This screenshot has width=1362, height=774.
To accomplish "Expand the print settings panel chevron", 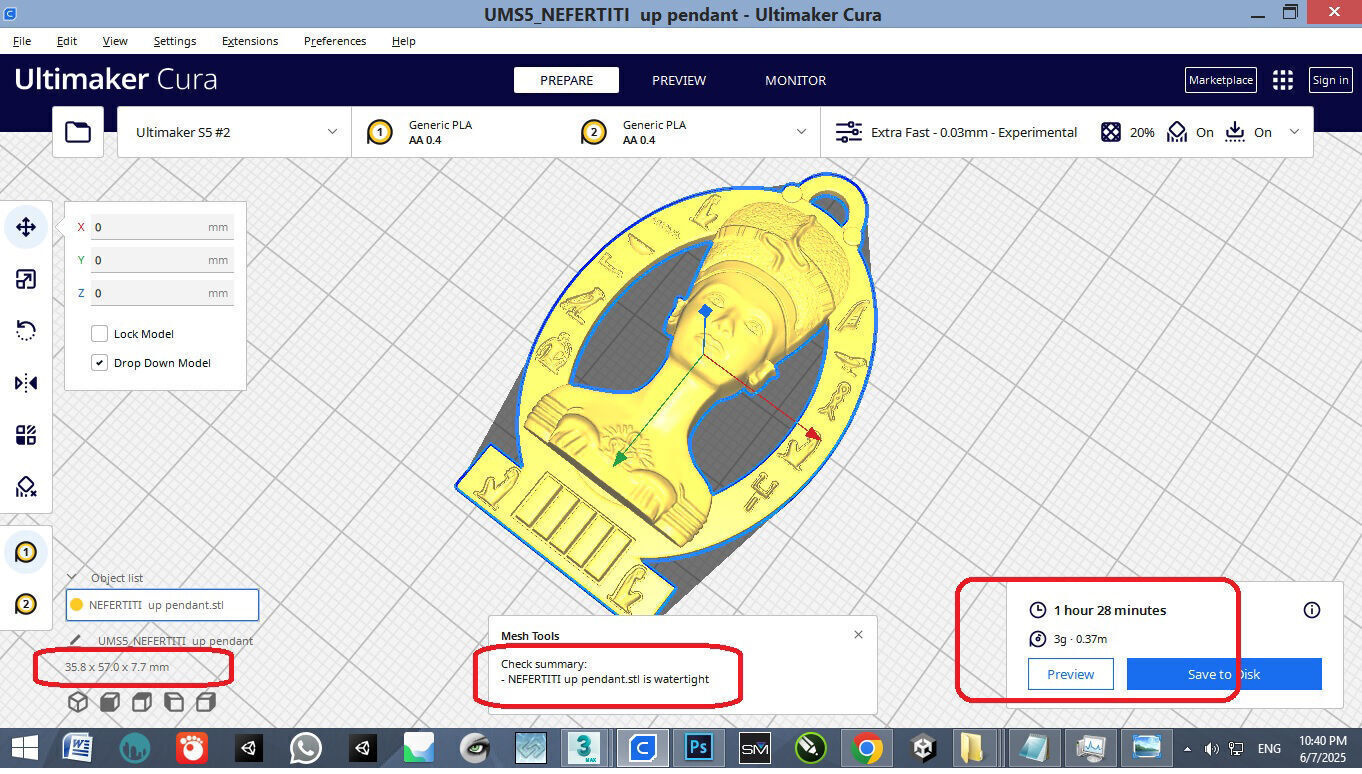I will [x=1295, y=132].
